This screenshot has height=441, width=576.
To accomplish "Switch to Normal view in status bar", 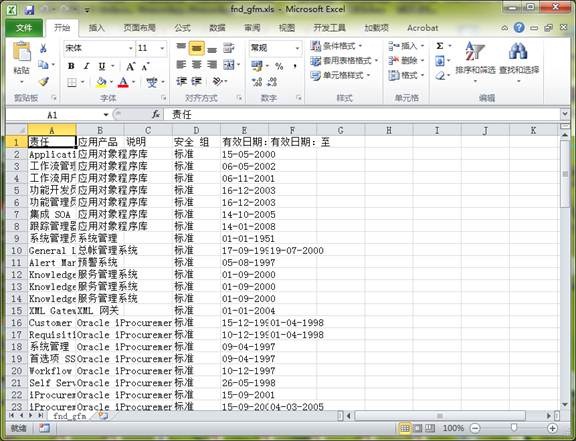I will point(405,428).
